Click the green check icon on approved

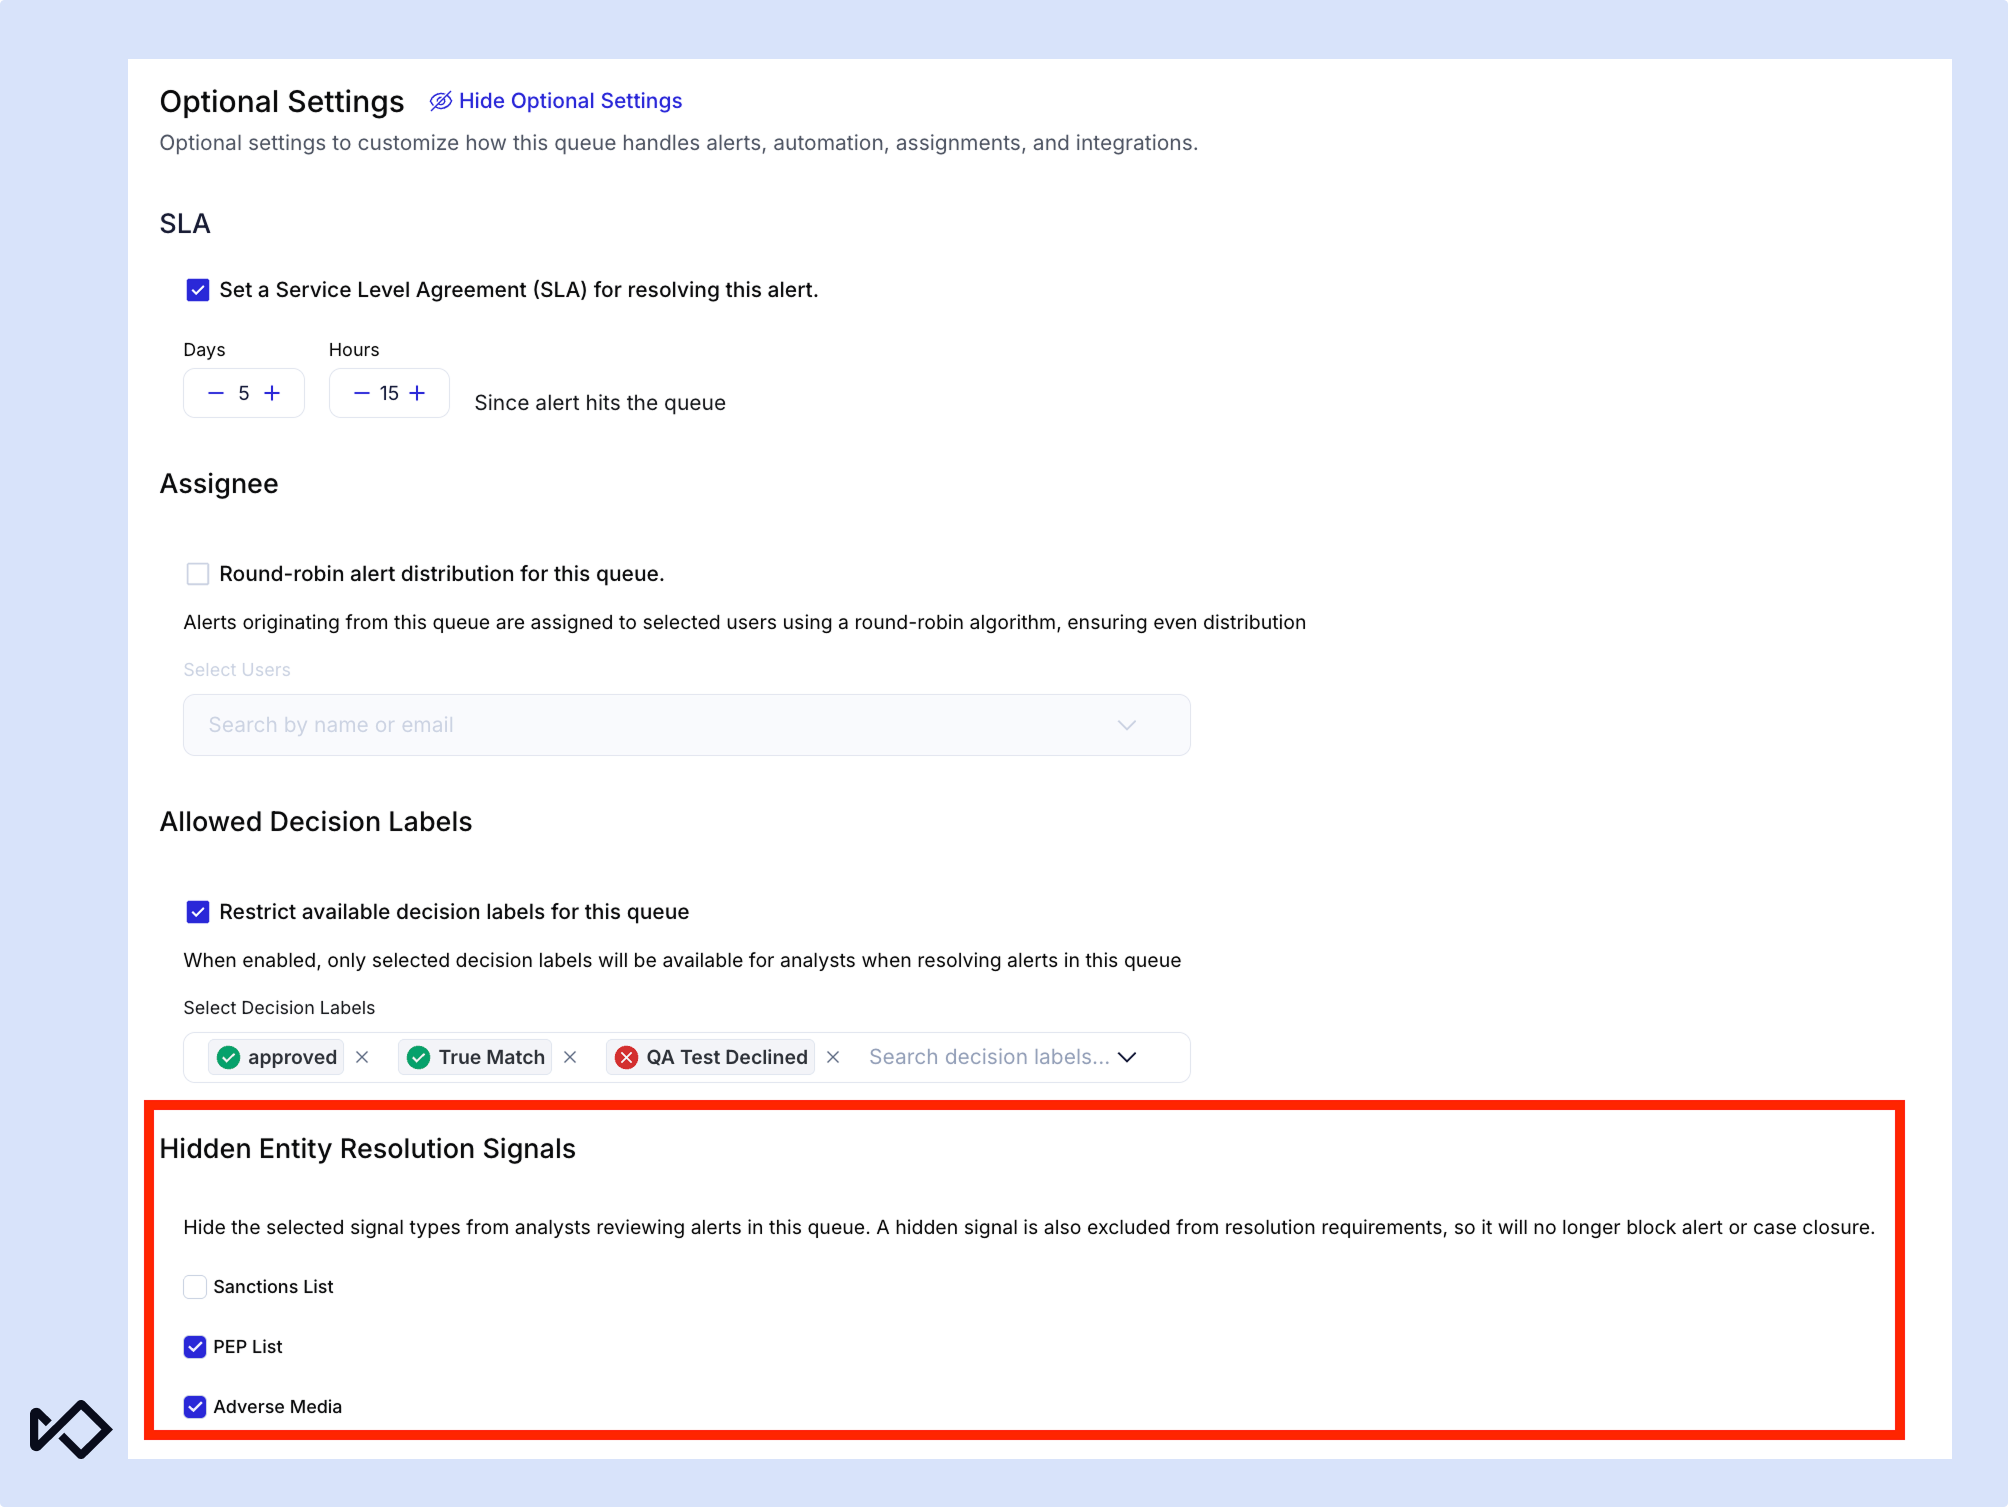229,1057
